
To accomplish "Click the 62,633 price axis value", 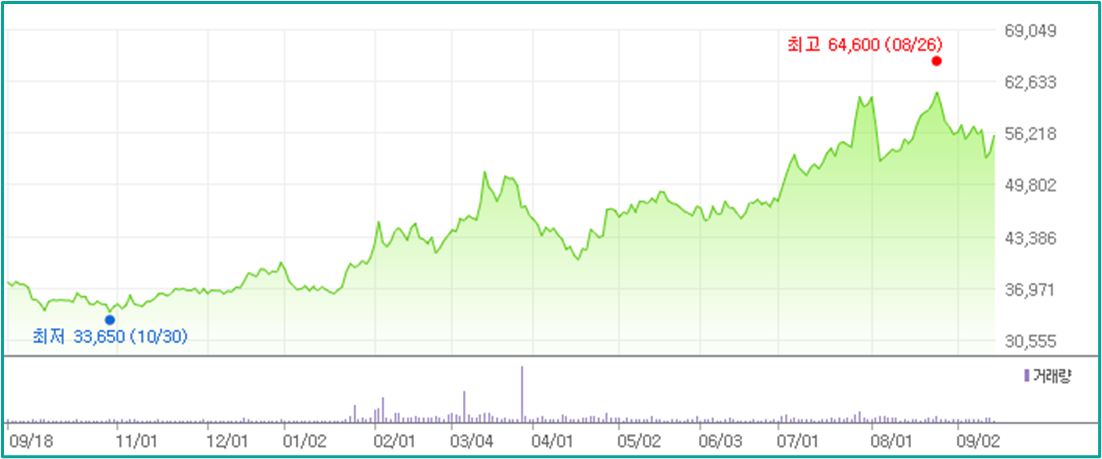I will point(1031,83).
